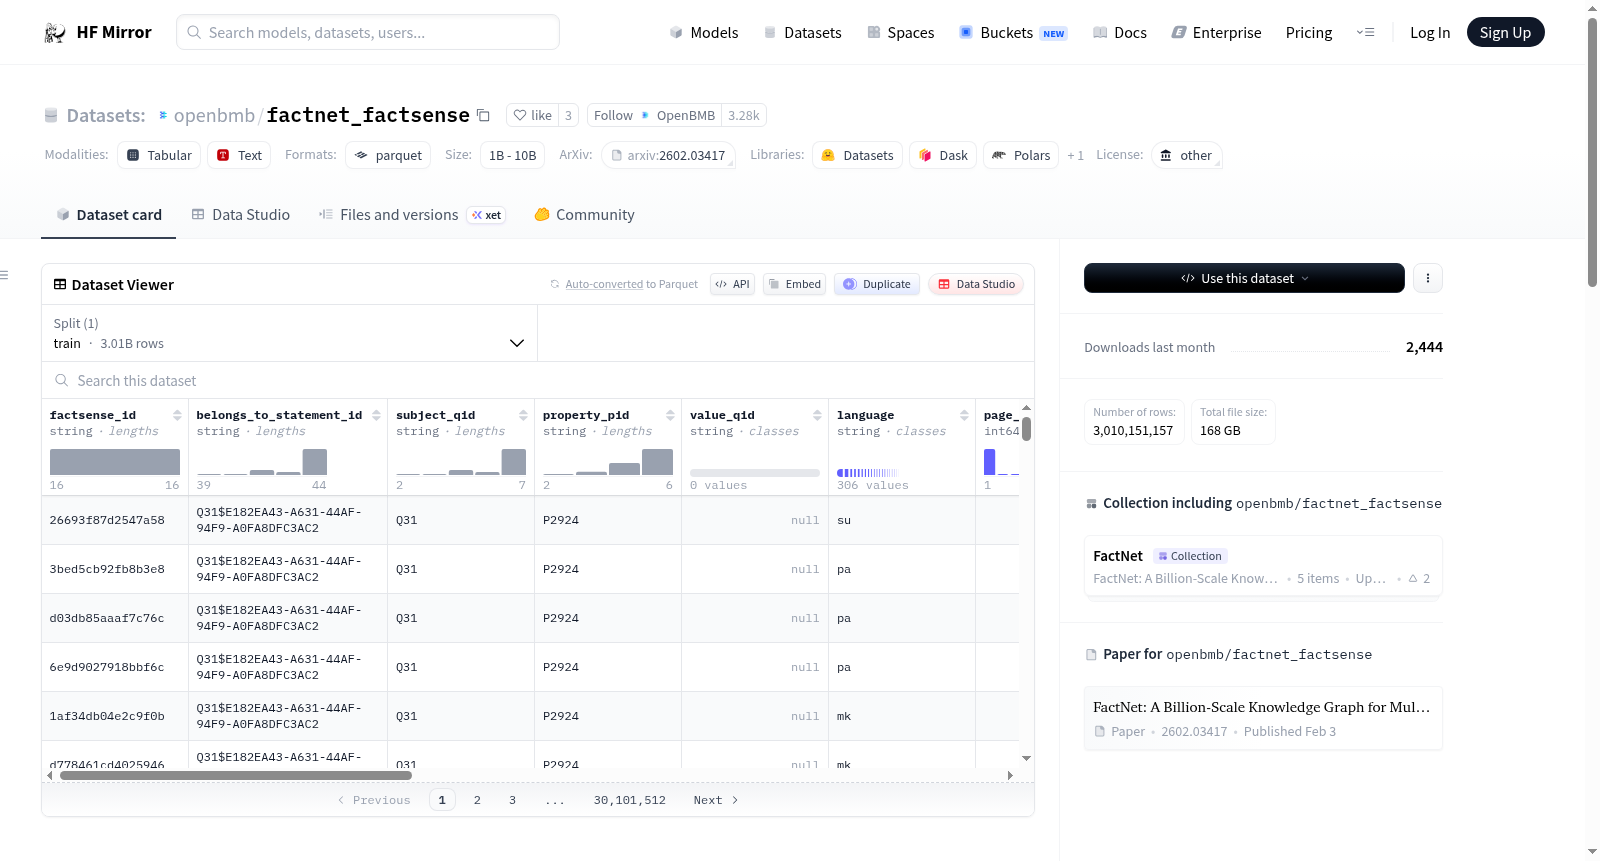Open Data Studio from viewer header

tap(976, 284)
